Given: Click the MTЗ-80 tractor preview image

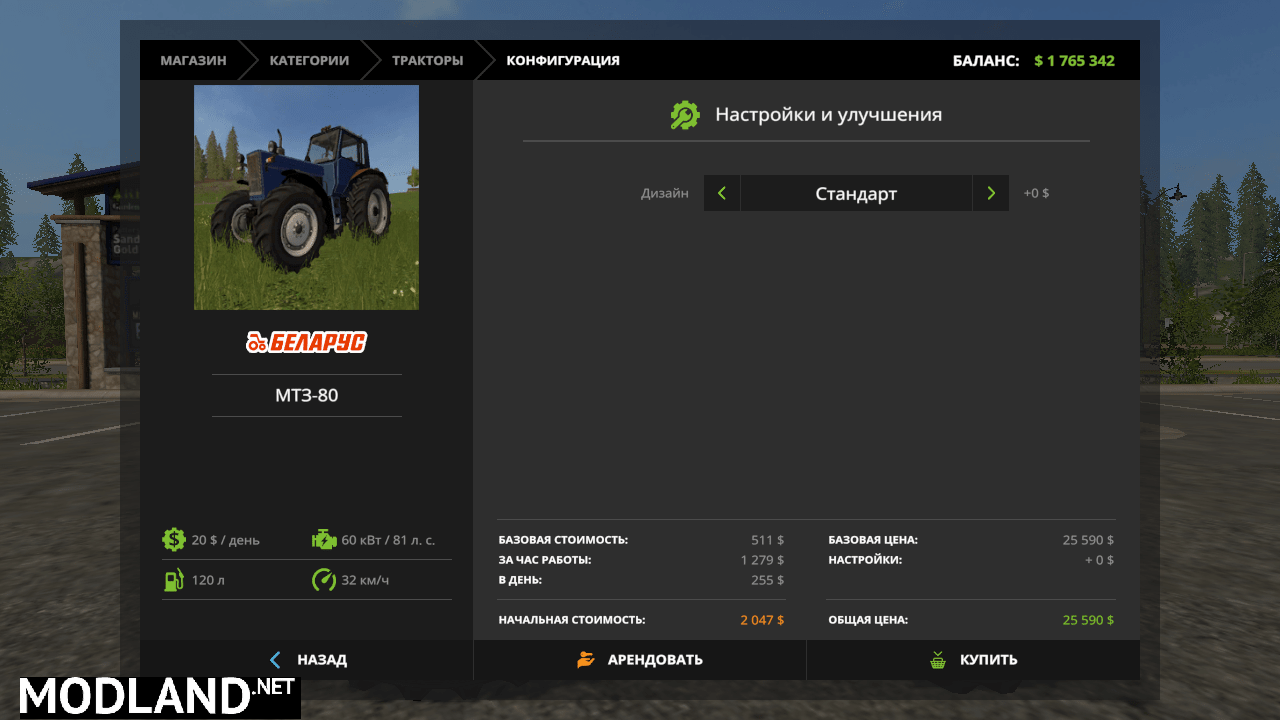Looking at the screenshot, I should (x=306, y=197).
